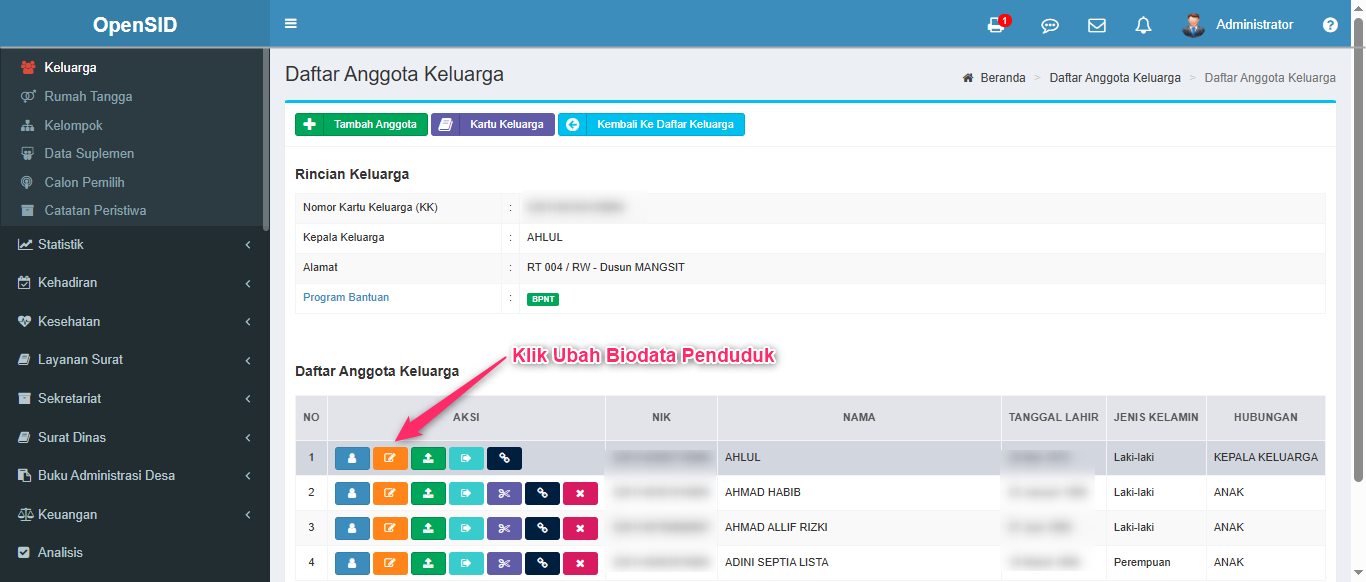
Task: Click the Program Bantuan link
Action: click(x=346, y=298)
